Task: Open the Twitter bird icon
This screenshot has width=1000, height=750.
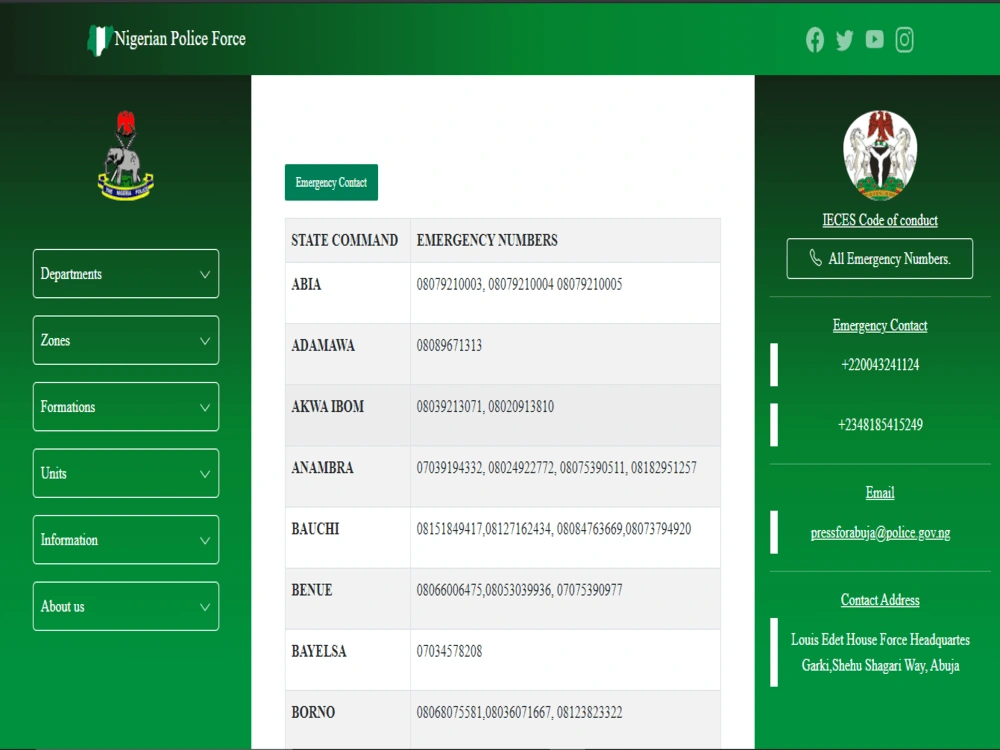Action: 844,40
